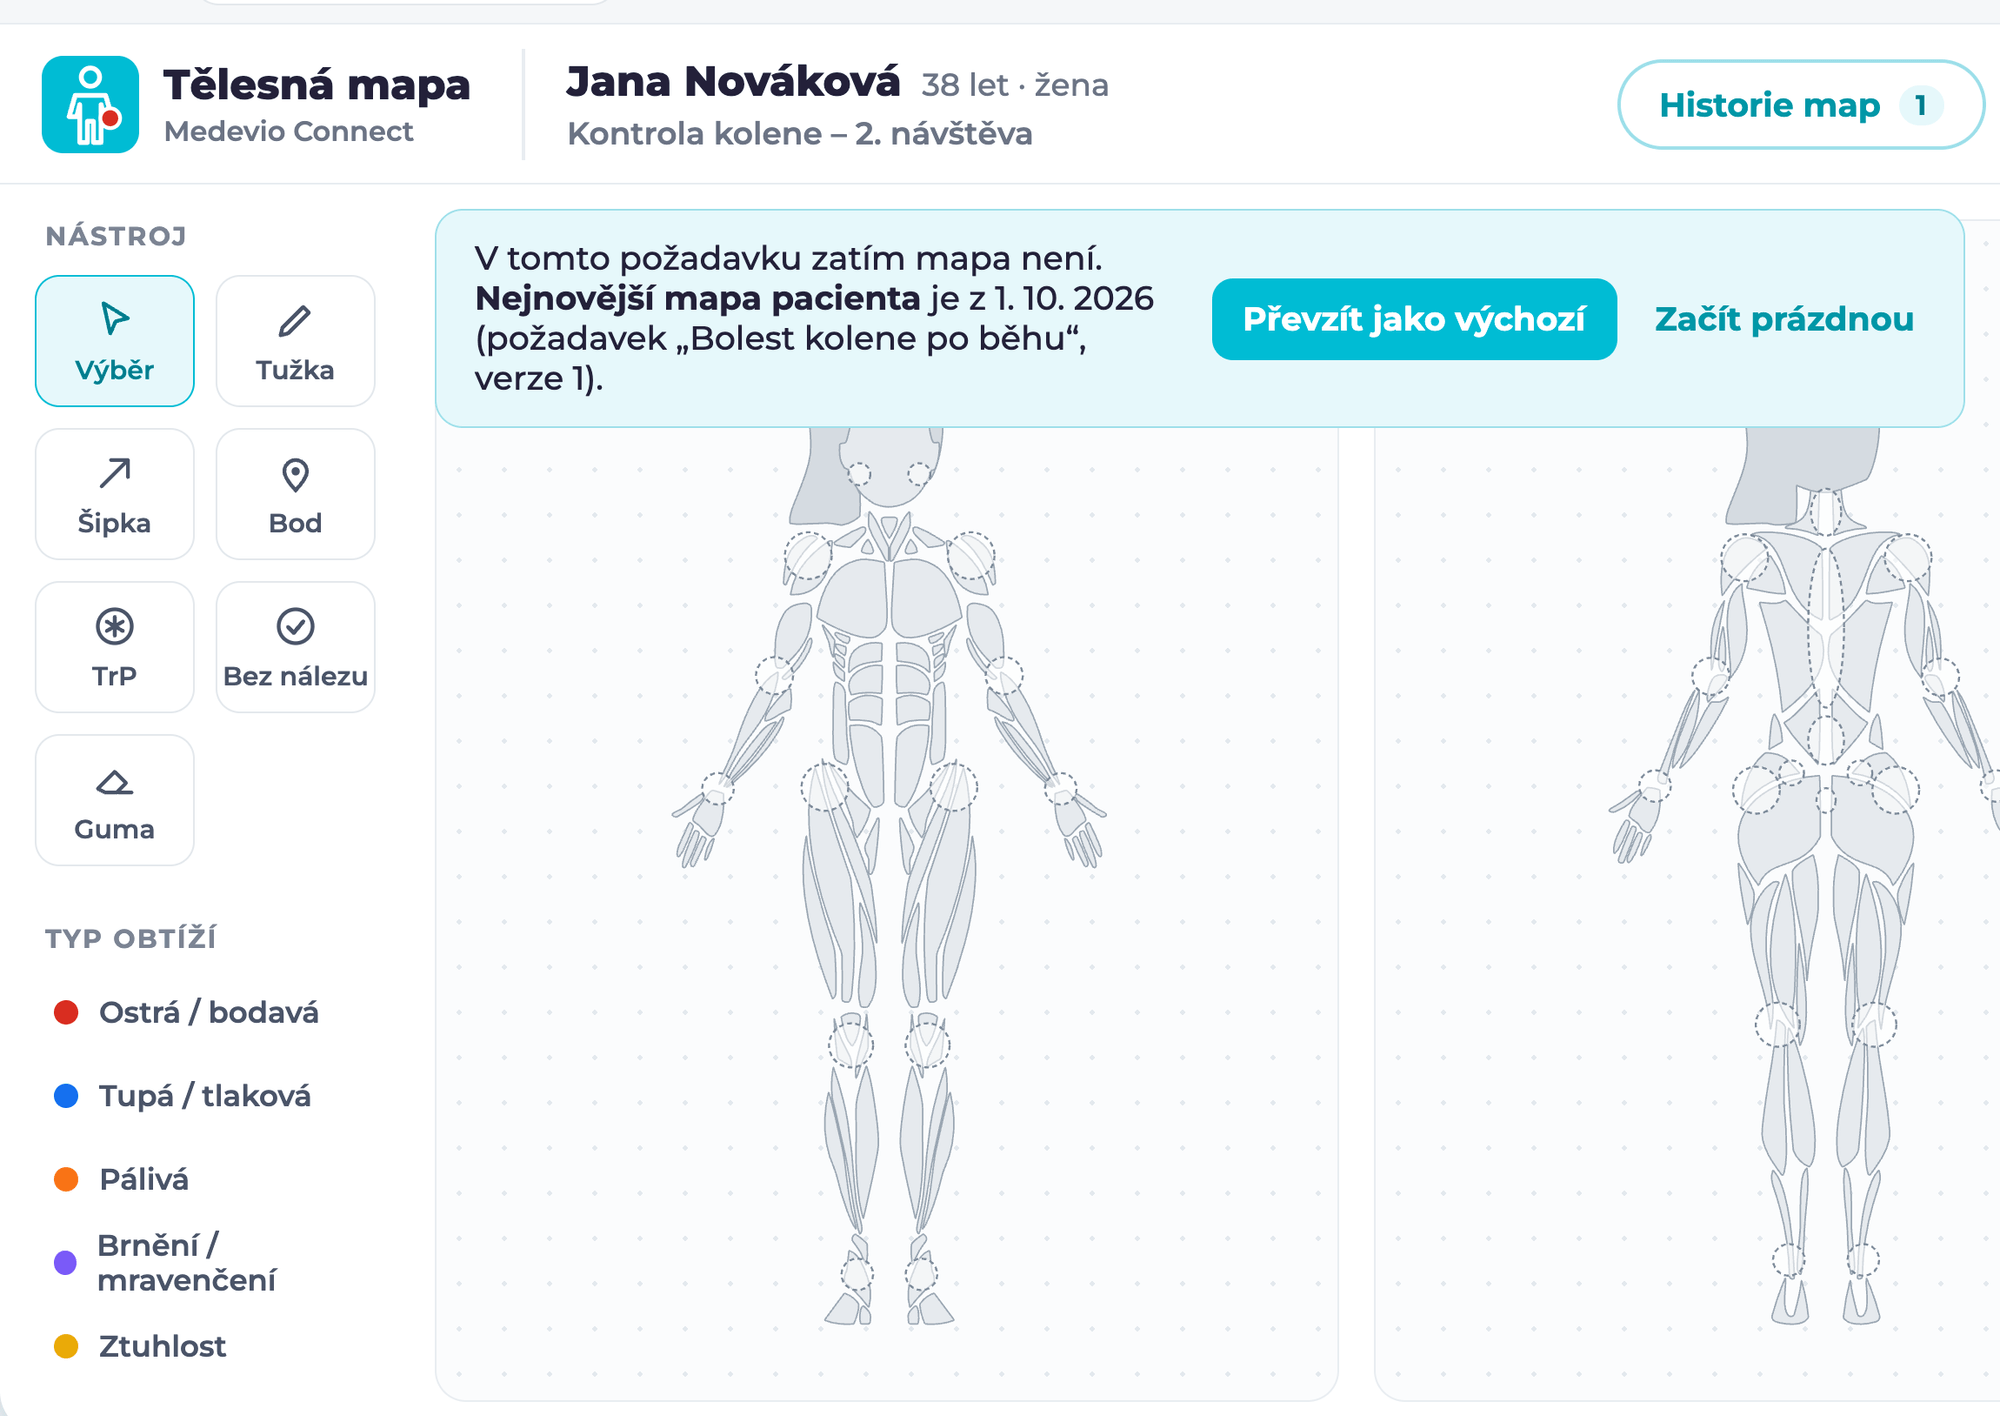Image resolution: width=2000 pixels, height=1416 pixels.
Task: Pick purple swatch for Brnění / mravenčení
Action: click(x=65, y=1262)
